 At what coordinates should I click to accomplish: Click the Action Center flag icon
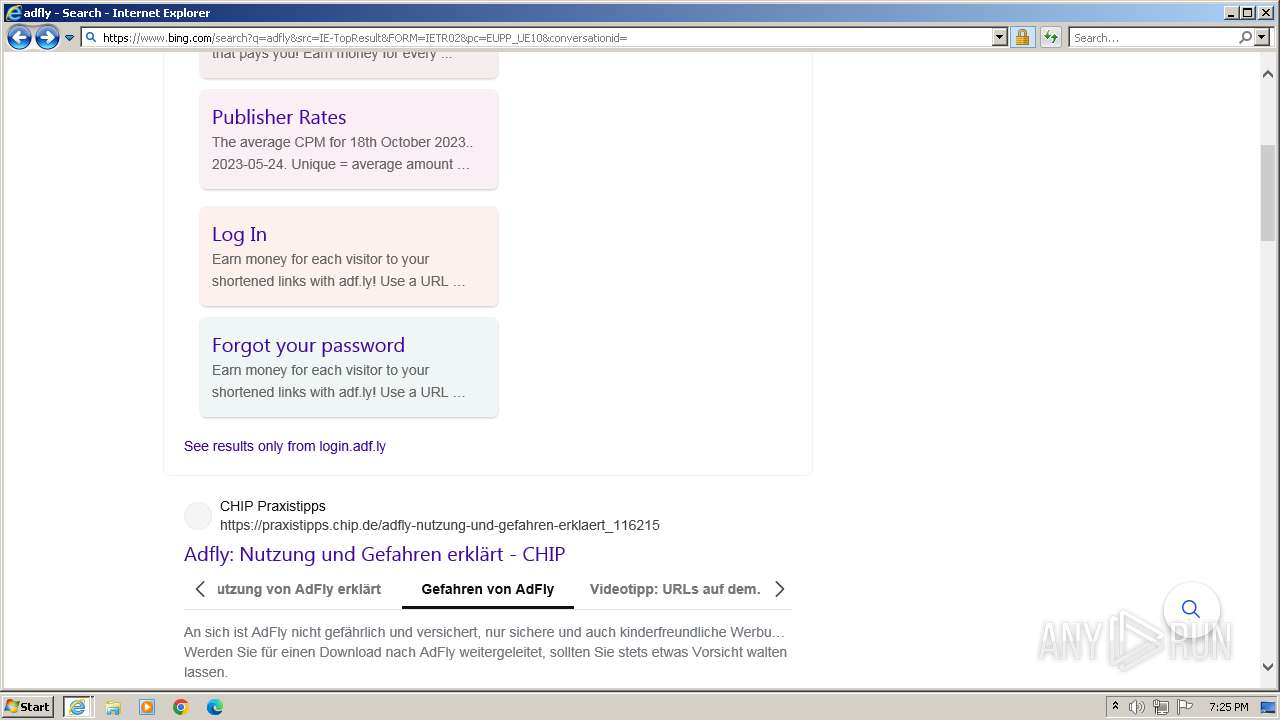(1185, 707)
